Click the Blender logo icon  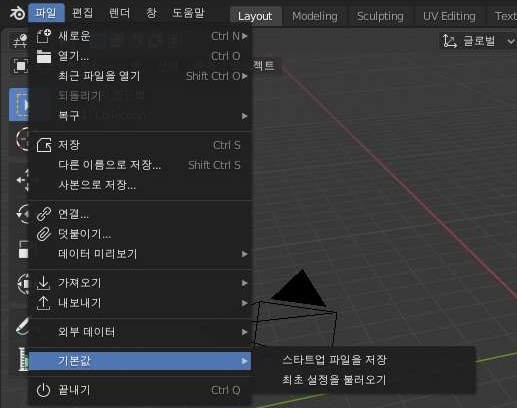pos(17,13)
